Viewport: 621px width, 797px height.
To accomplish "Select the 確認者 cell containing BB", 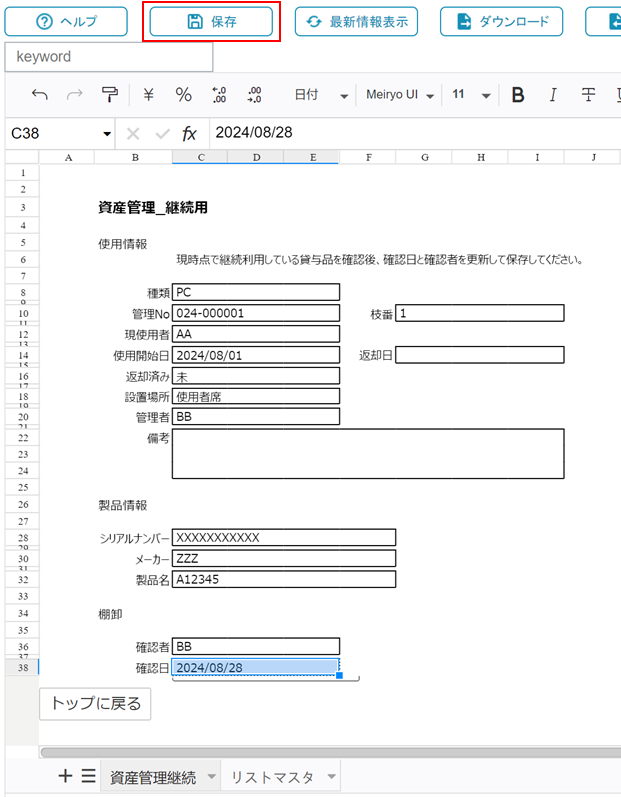I will pyautogui.click(x=256, y=646).
